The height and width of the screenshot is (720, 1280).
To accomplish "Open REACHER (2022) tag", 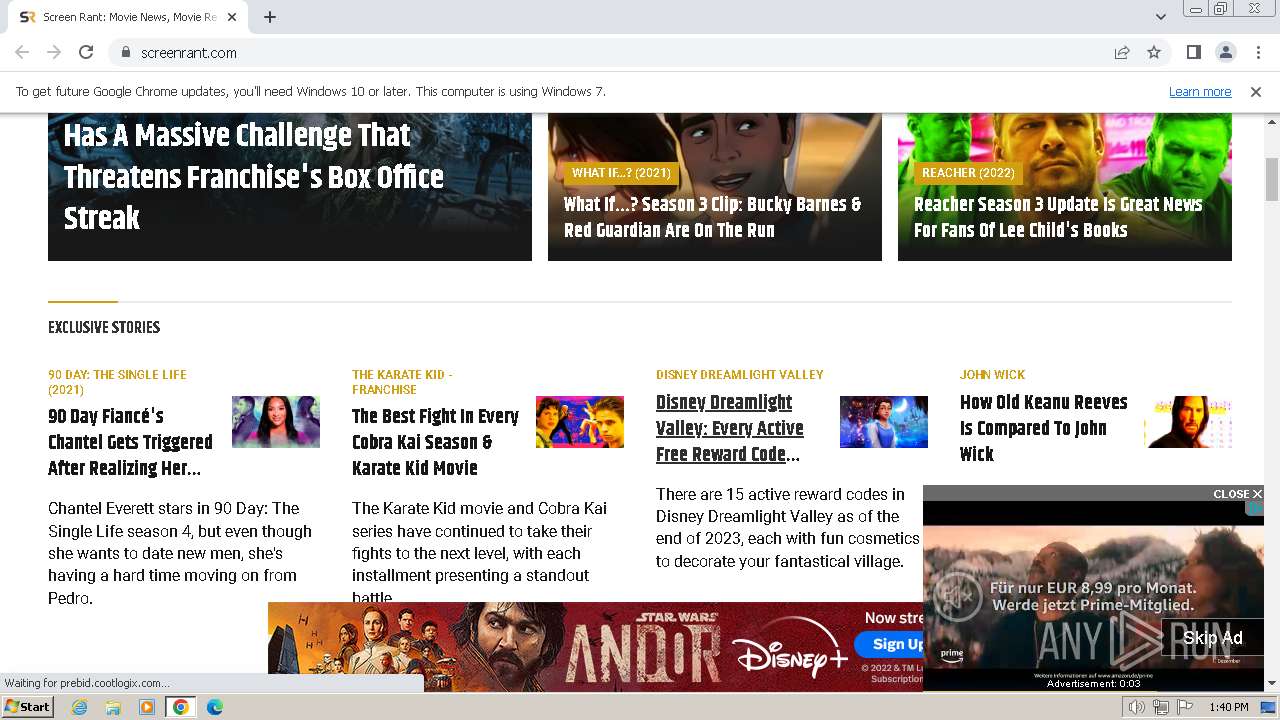I will click(x=968, y=173).
